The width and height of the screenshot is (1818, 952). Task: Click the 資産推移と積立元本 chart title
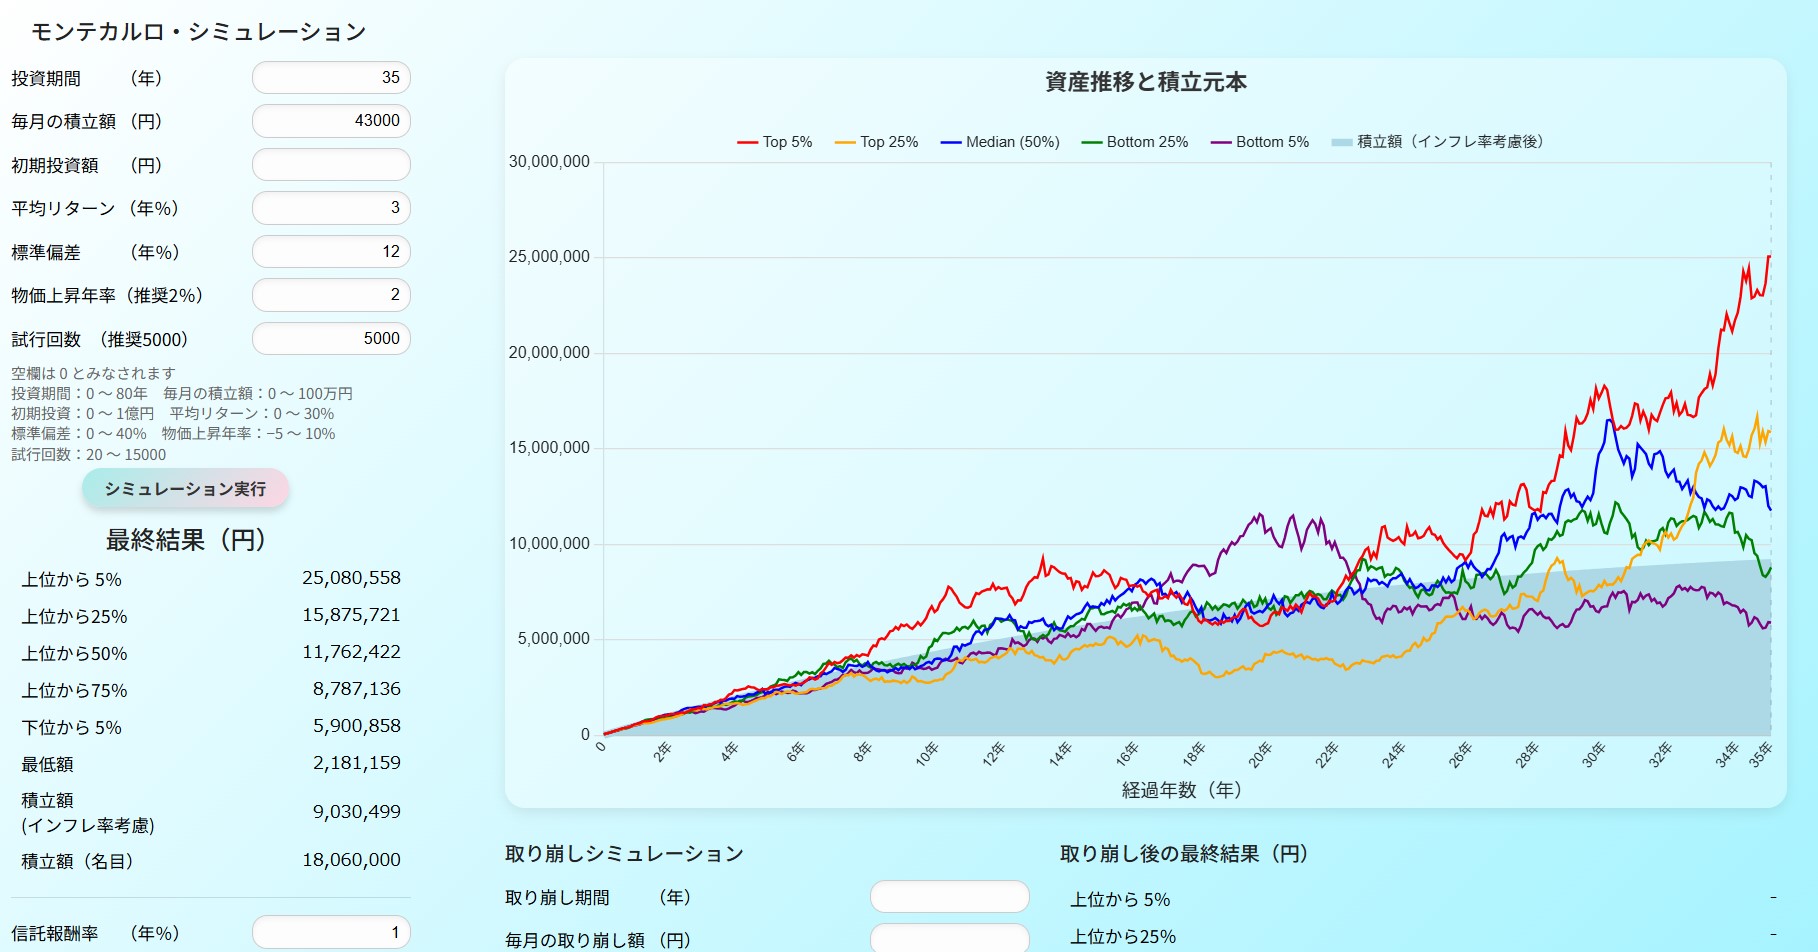pyautogui.click(x=1145, y=82)
